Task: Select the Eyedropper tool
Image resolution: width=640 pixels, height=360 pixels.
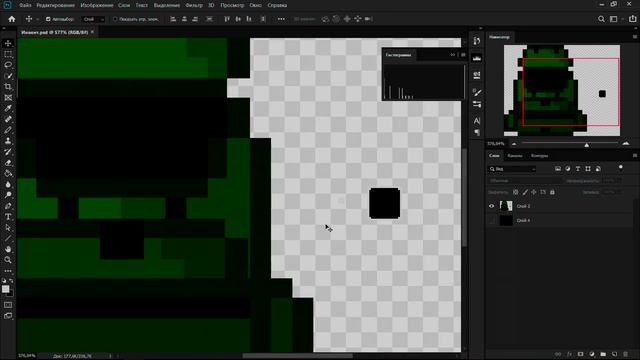Action: (8, 109)
